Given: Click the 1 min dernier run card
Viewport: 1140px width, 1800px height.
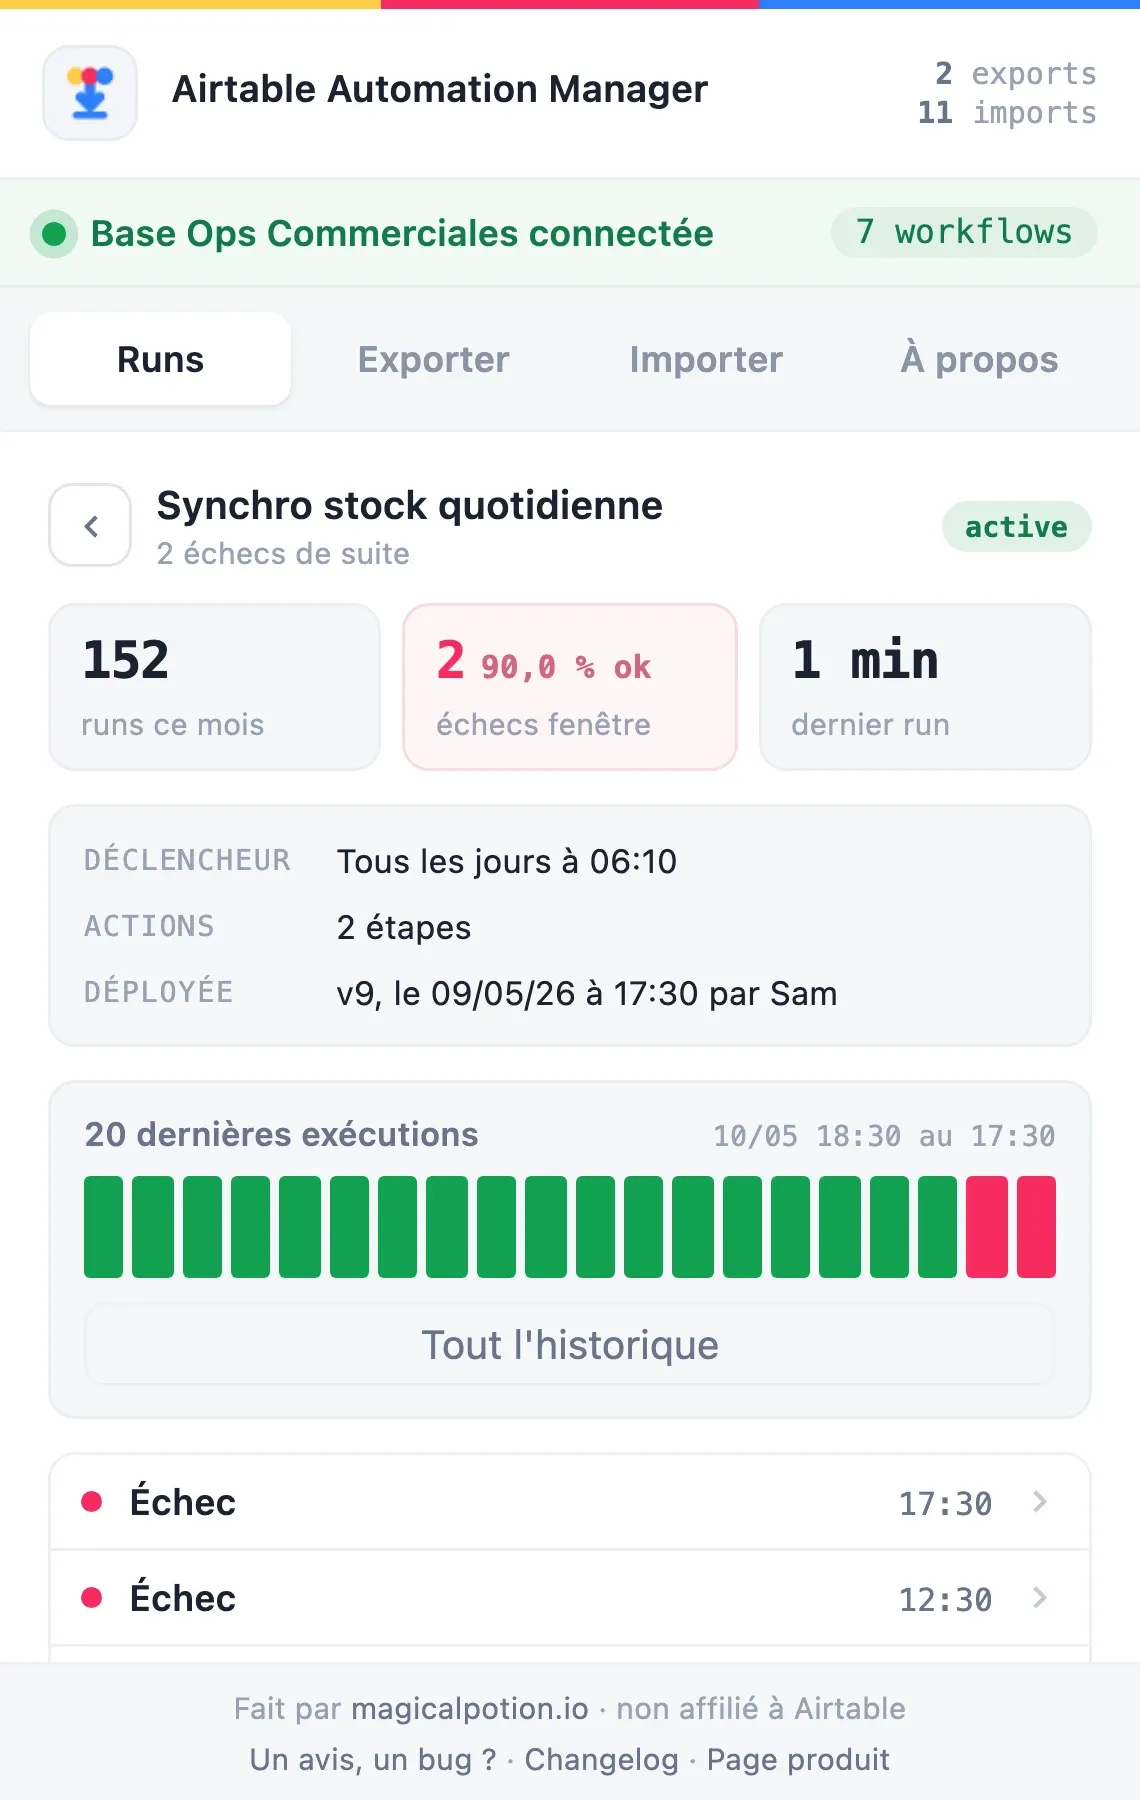Looking at the screenshot, I should 925,687.
